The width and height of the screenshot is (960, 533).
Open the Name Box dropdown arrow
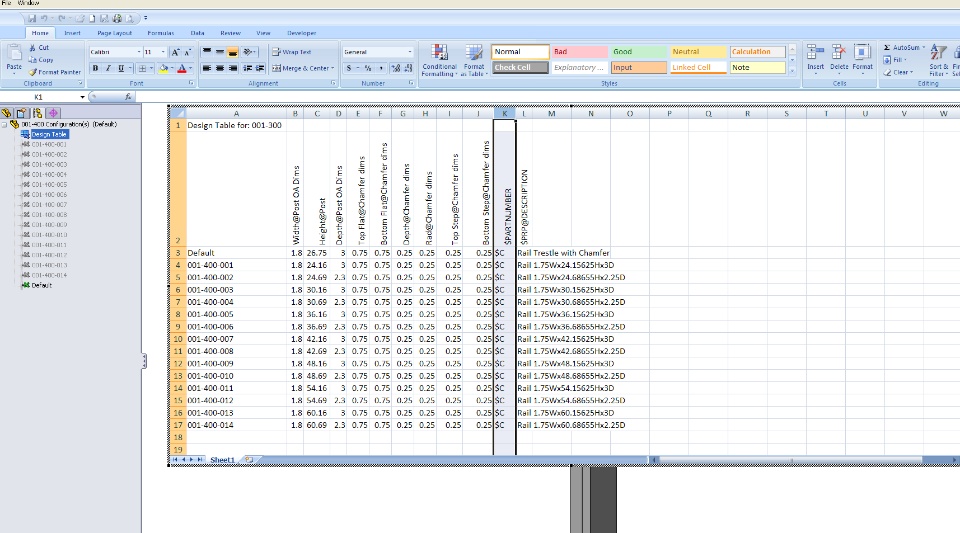coord(83,97)
